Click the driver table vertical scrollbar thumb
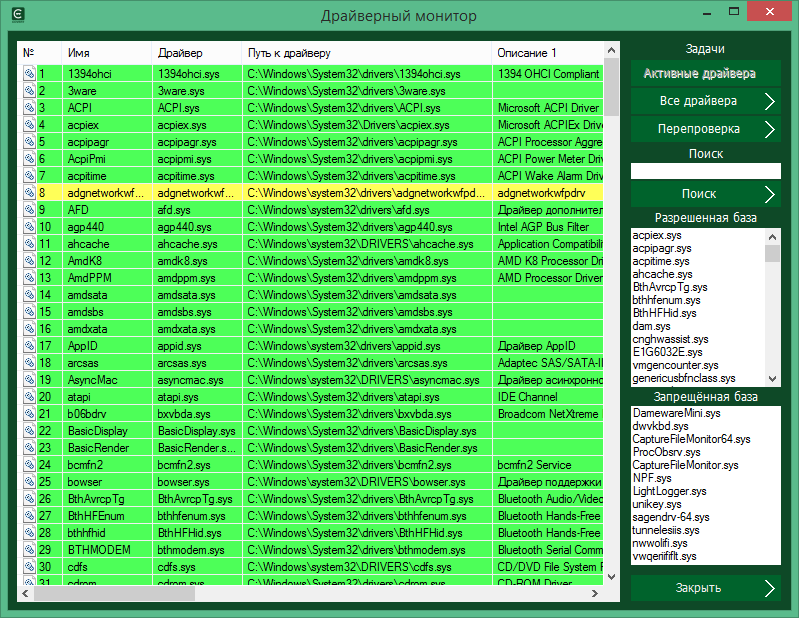799x618 pixels. [611, 87]
